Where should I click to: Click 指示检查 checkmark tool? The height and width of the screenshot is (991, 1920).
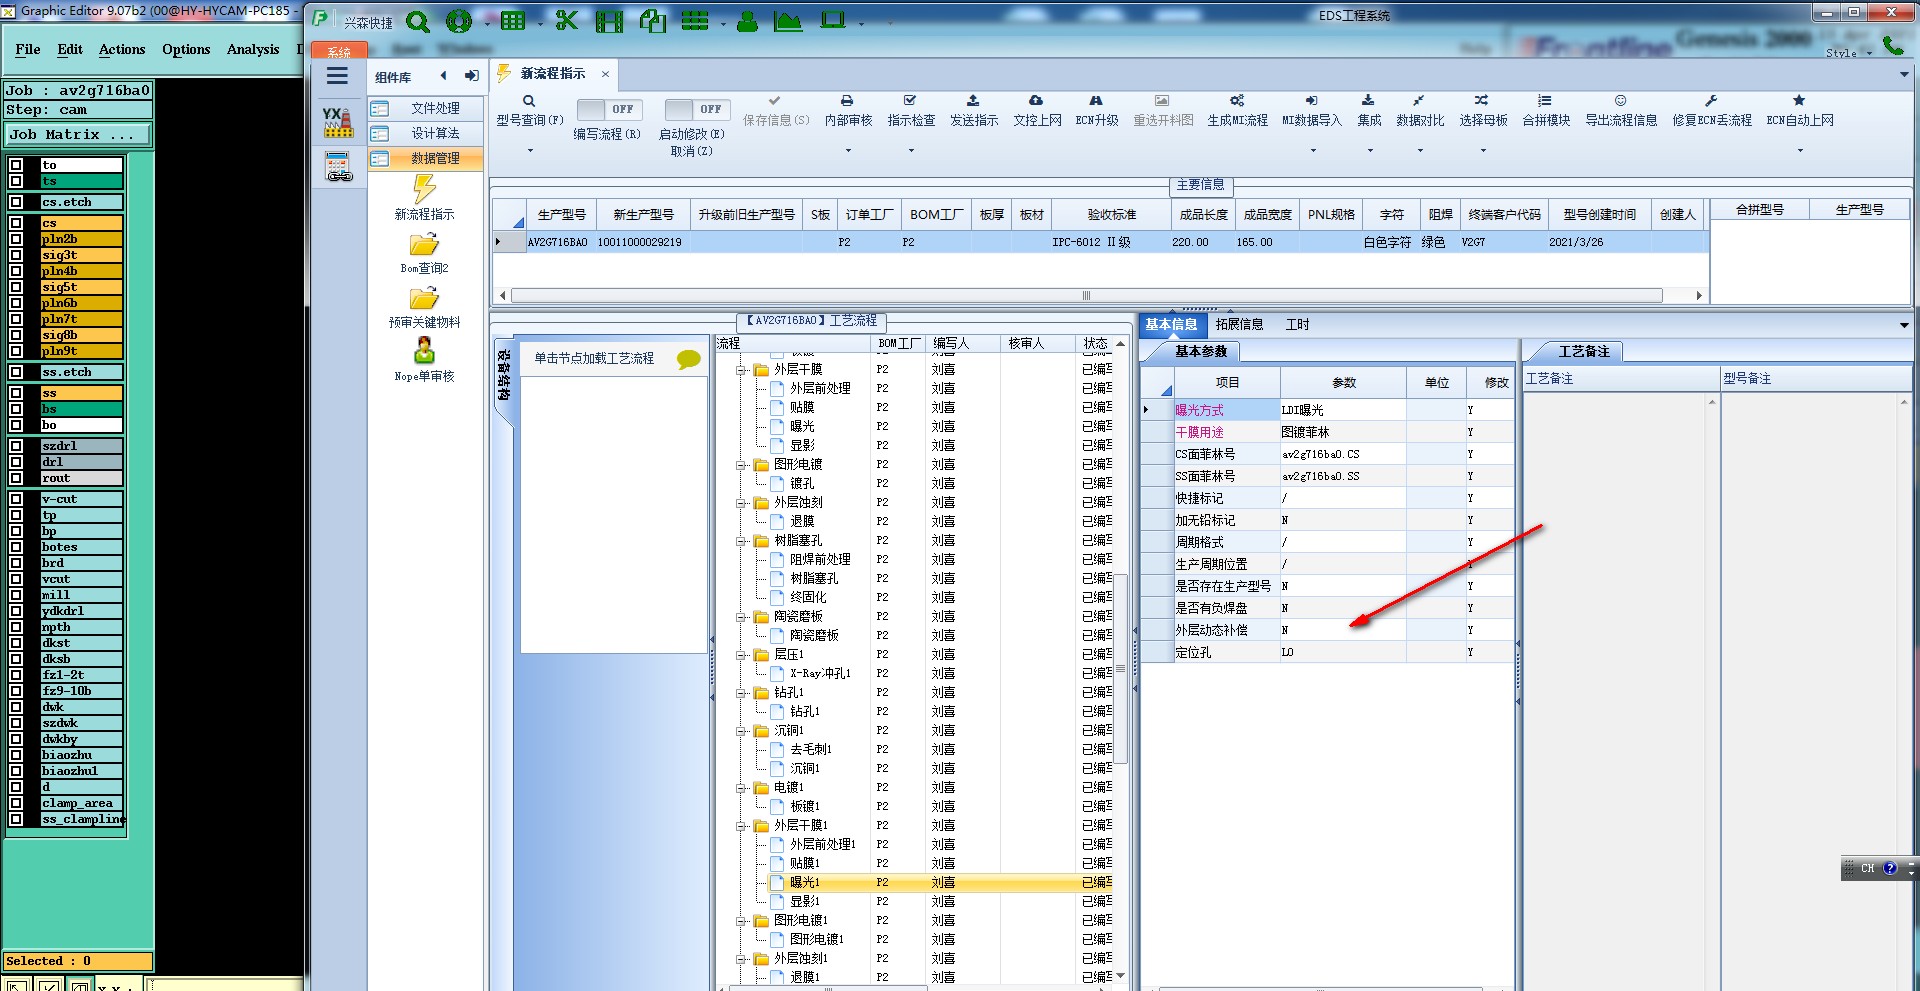point(911,110)
